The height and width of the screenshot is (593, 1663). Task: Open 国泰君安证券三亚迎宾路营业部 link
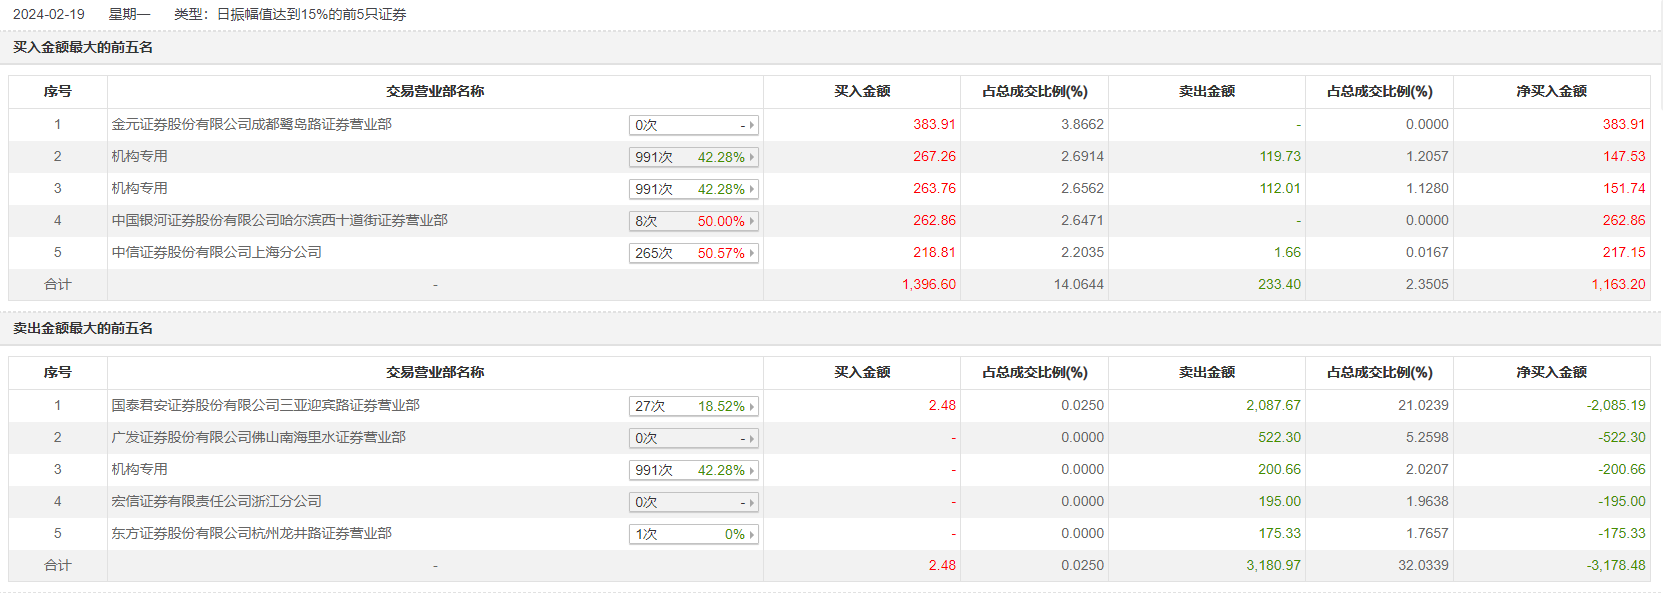(x=265, y=405)
